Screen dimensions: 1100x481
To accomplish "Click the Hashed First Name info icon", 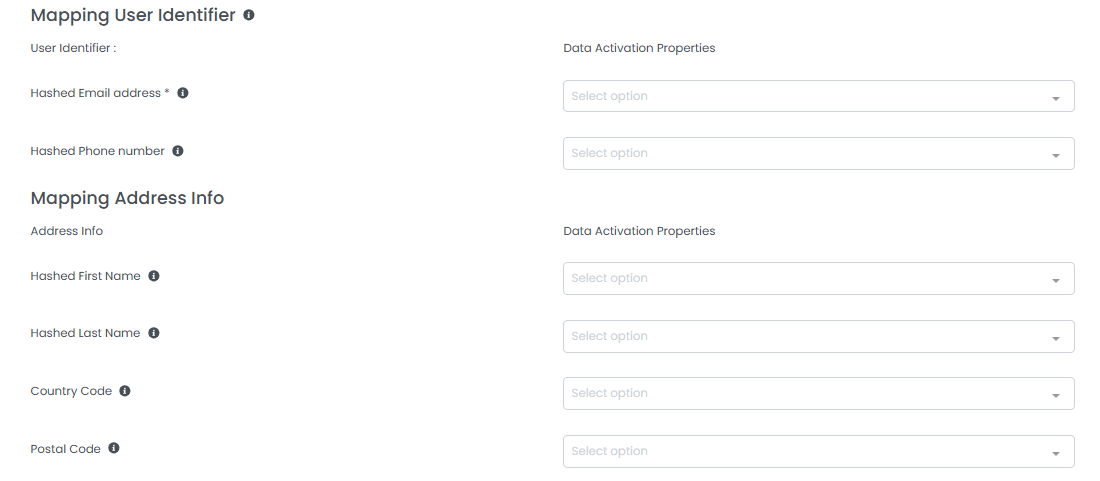I will tap(154, 276).
